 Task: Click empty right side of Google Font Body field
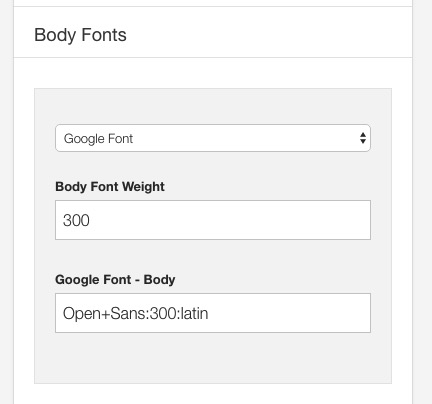click(x=287, y=313)
